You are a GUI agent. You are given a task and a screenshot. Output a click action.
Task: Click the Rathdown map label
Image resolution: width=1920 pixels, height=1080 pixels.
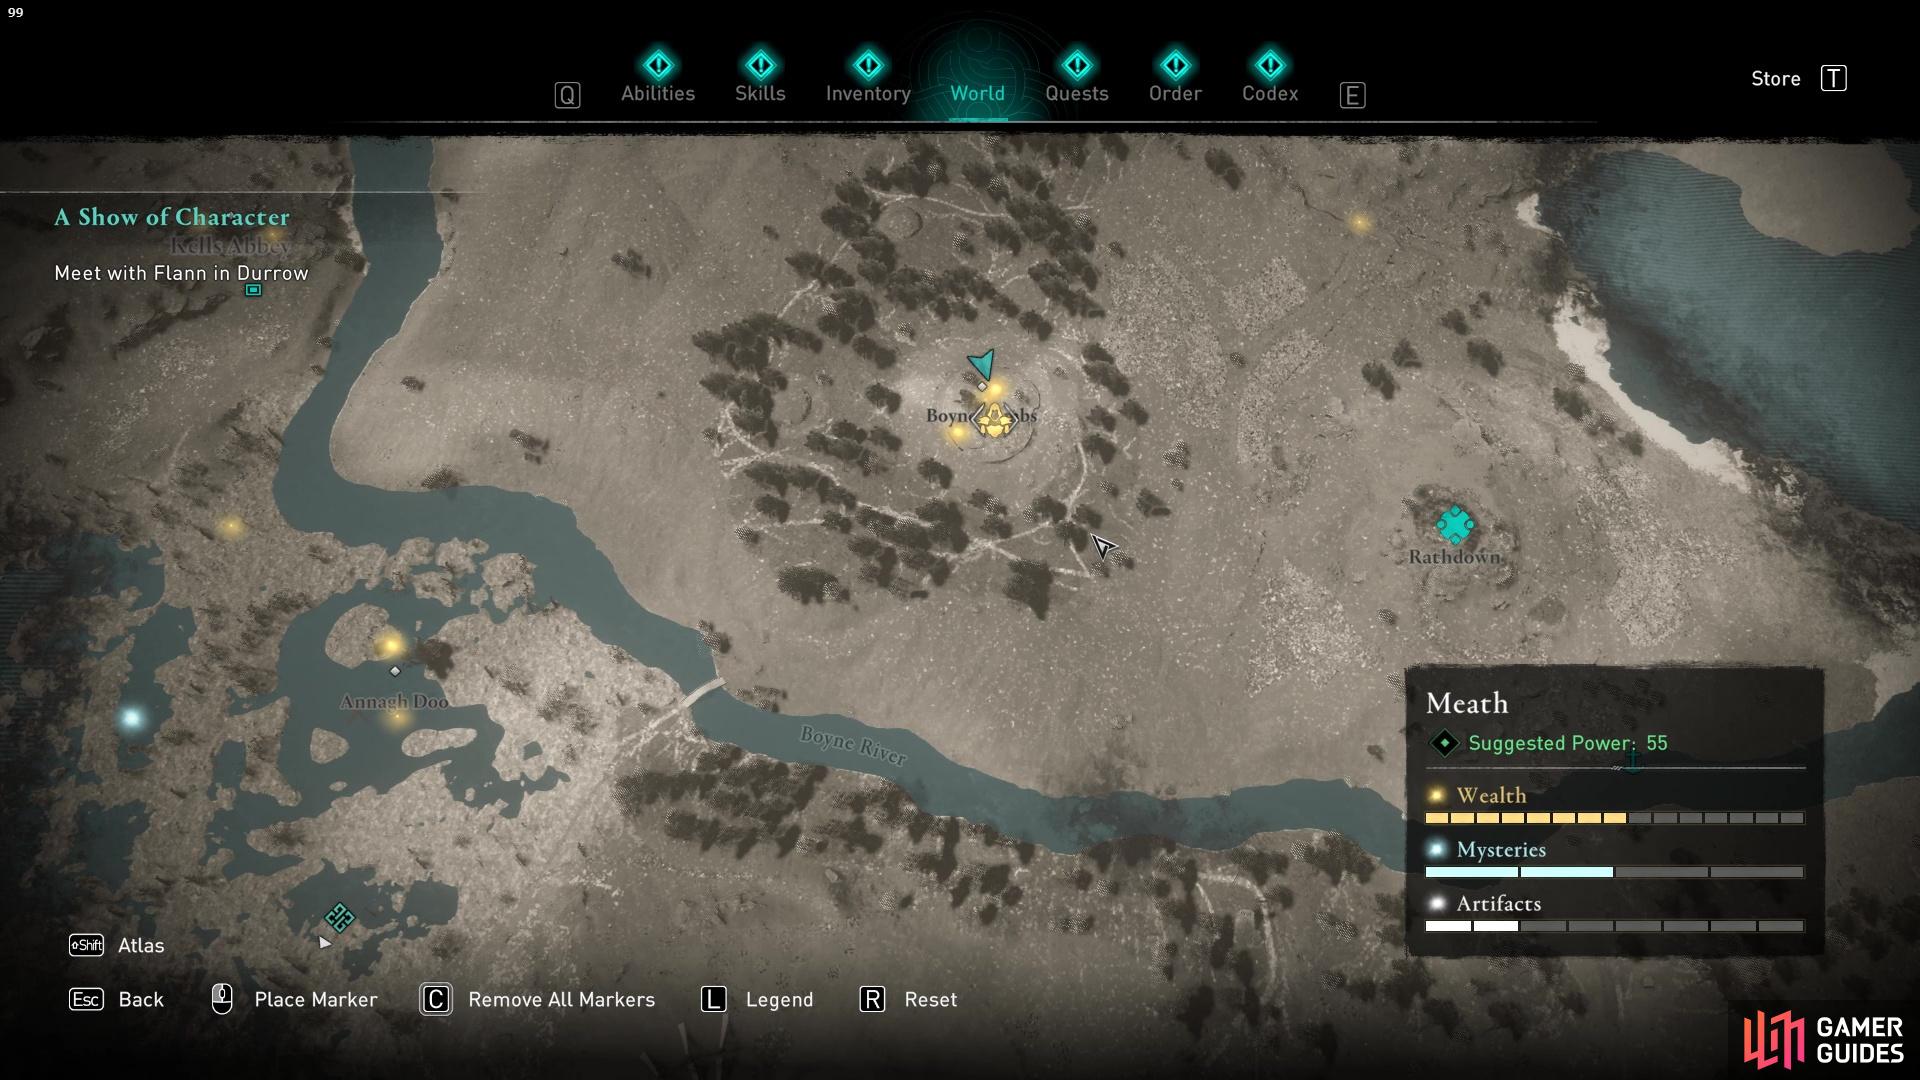(1455, 557)
